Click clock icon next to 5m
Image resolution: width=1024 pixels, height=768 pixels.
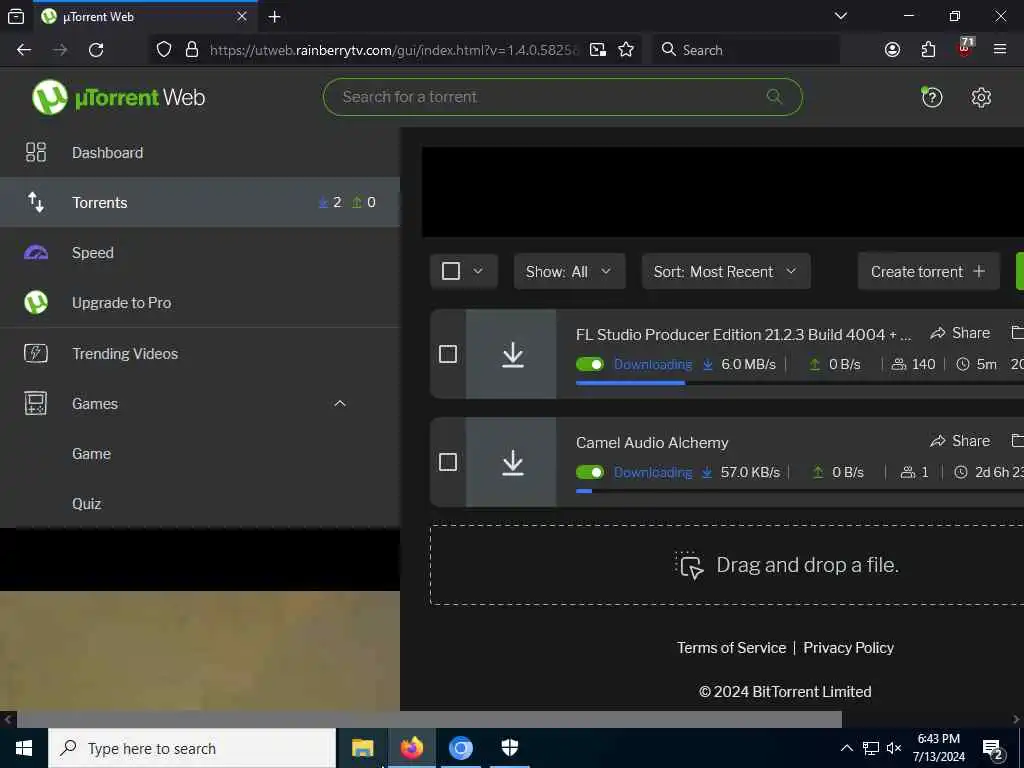click(x=963, y=364)
